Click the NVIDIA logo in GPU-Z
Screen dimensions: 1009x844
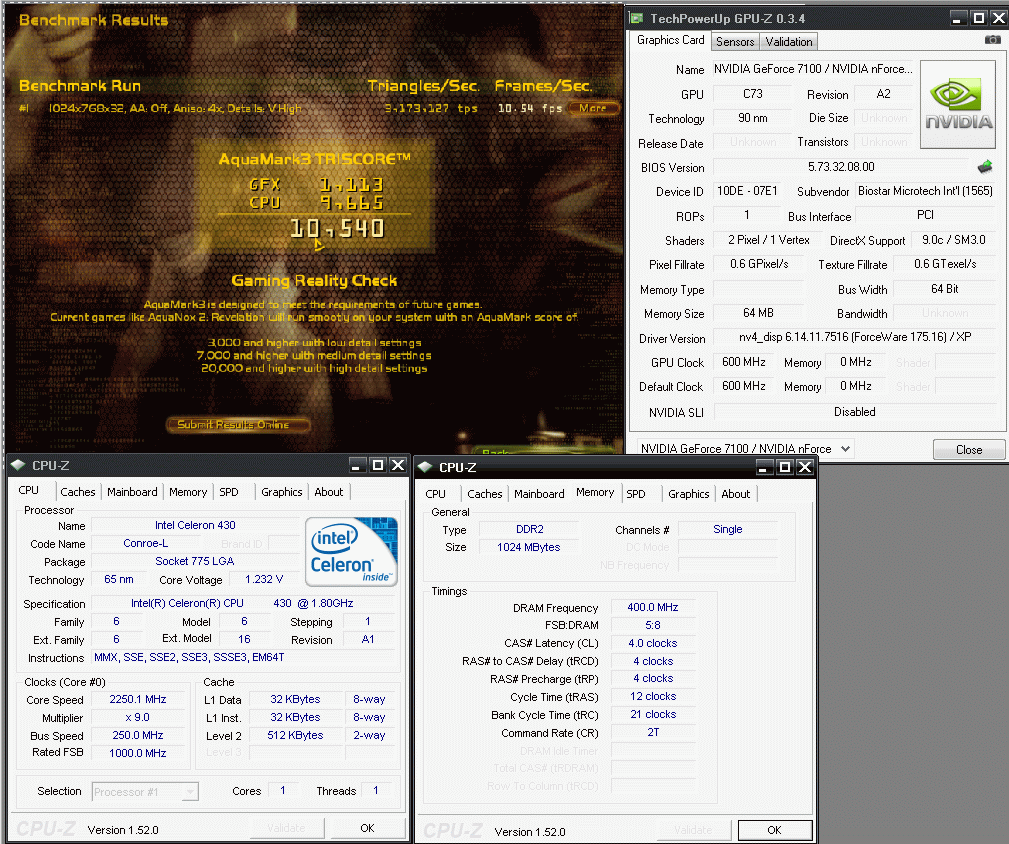point(958,105)
